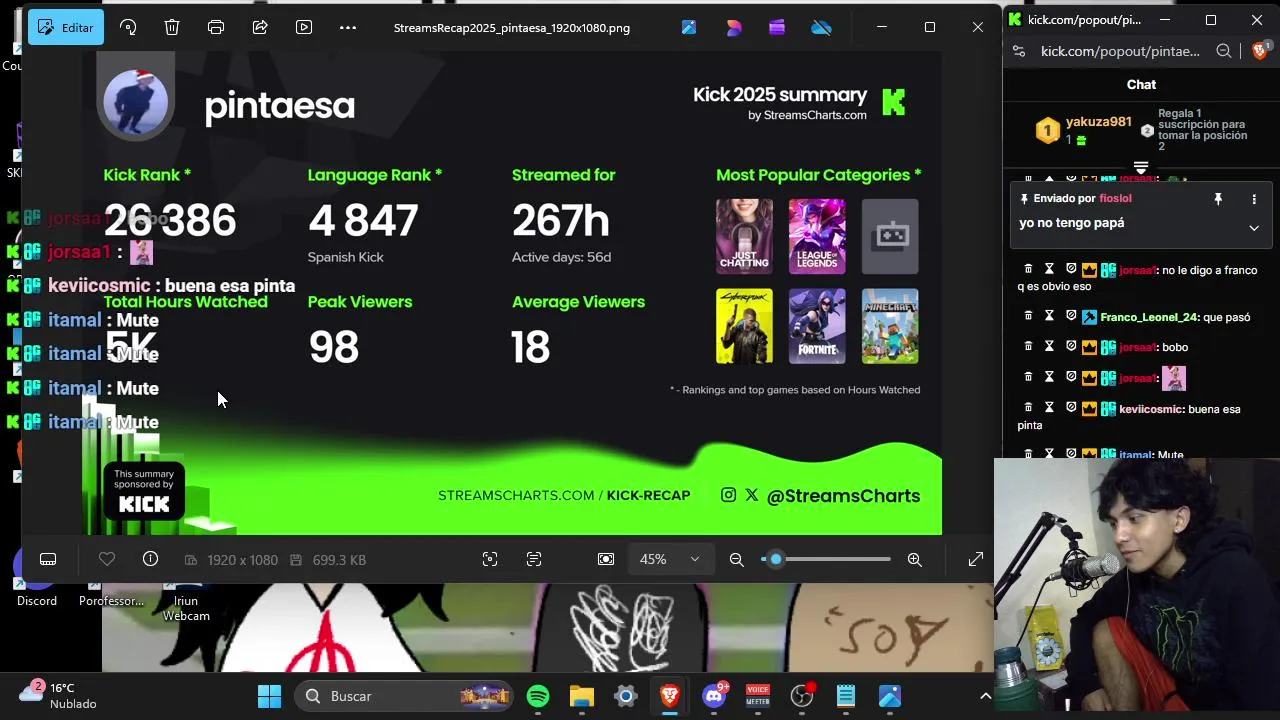The width and height of the screenshot is (1280, 720).
Task: Open the 45% zoom level dropdown
Action: coord(669,559)
